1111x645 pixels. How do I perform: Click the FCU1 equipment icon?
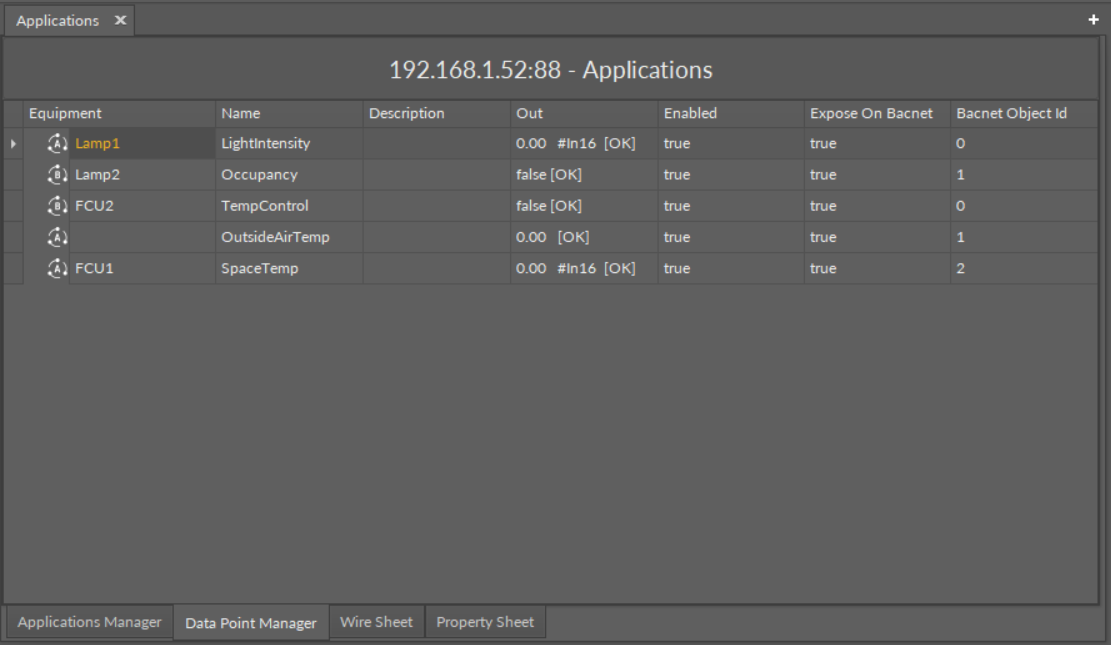57,268
